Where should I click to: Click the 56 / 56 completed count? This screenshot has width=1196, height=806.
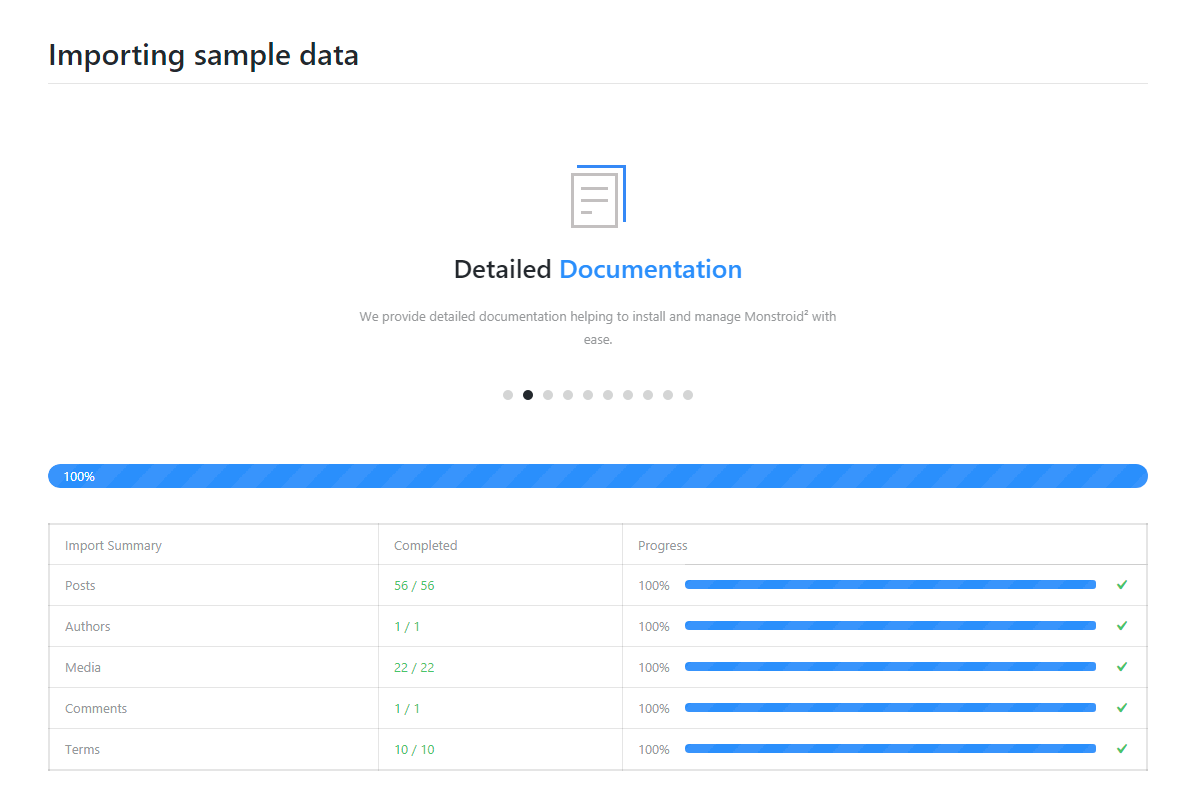click(x=414, y=585)
